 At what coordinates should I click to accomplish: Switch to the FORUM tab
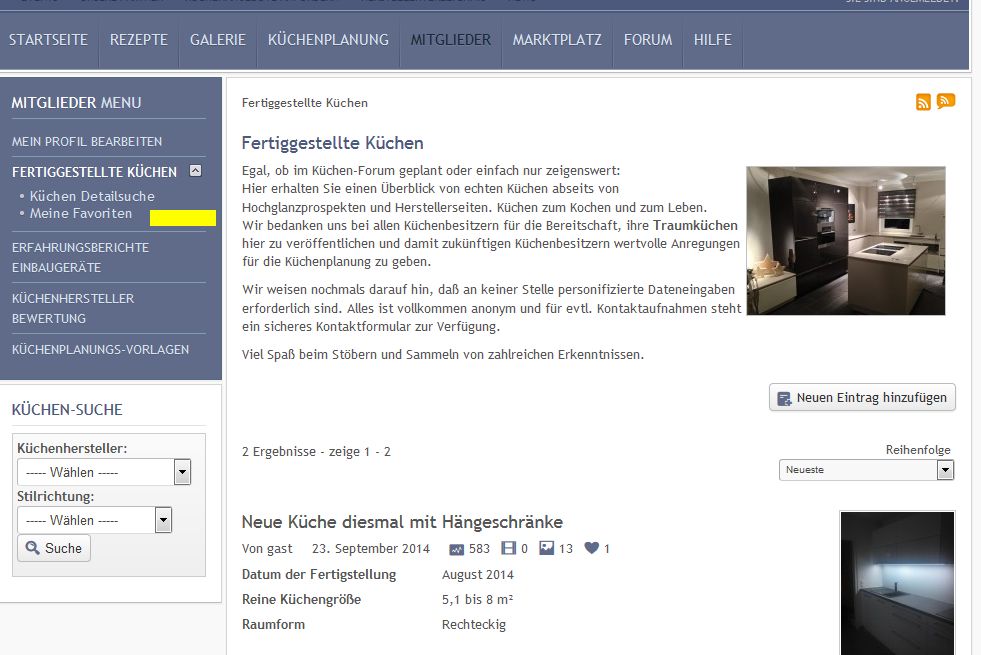click(648, 40)
